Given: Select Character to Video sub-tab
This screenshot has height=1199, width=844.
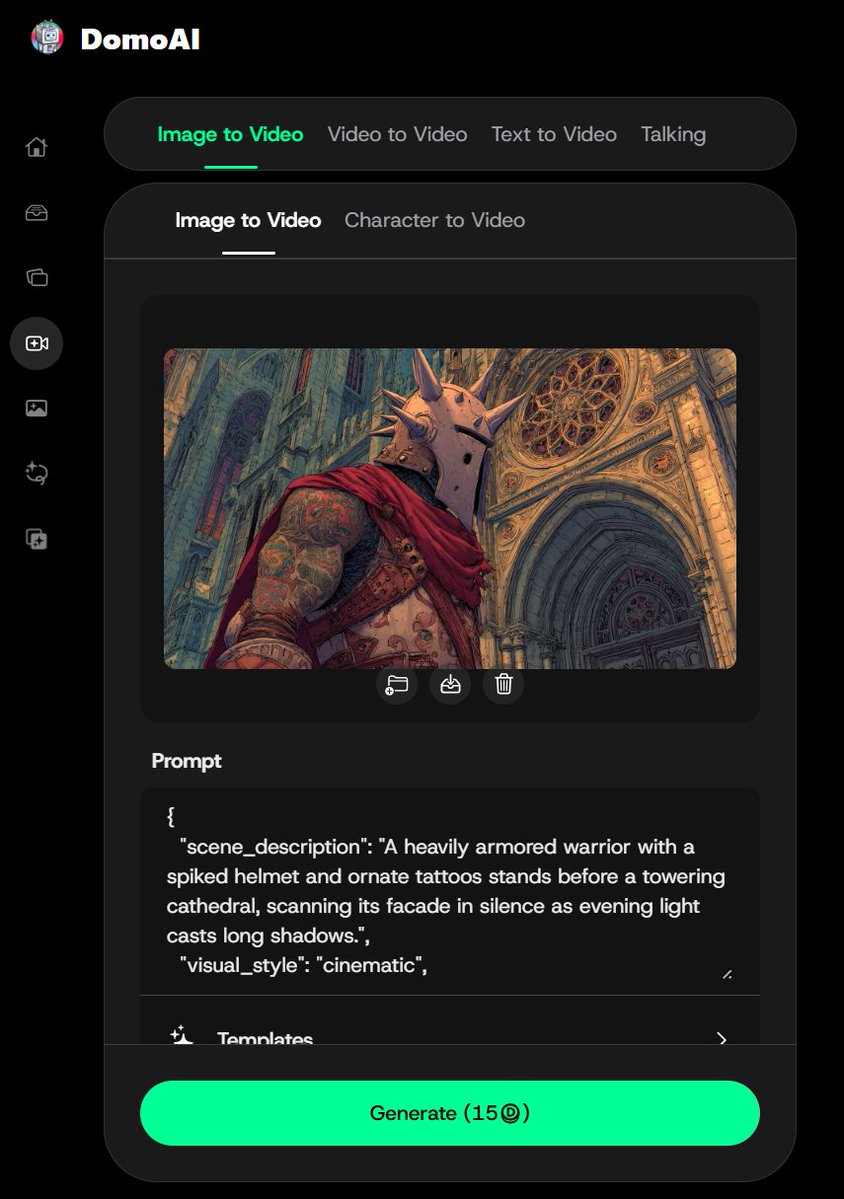Looking at the screenshot, I should (435, 220).
